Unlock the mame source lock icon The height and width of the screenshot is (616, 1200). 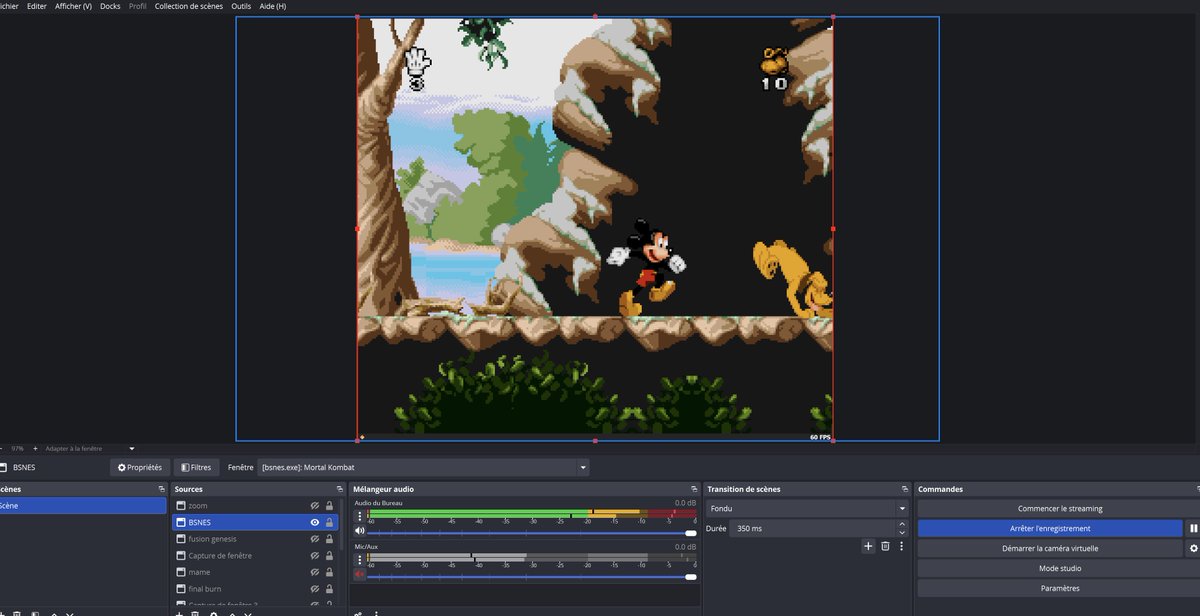point(330,572)
